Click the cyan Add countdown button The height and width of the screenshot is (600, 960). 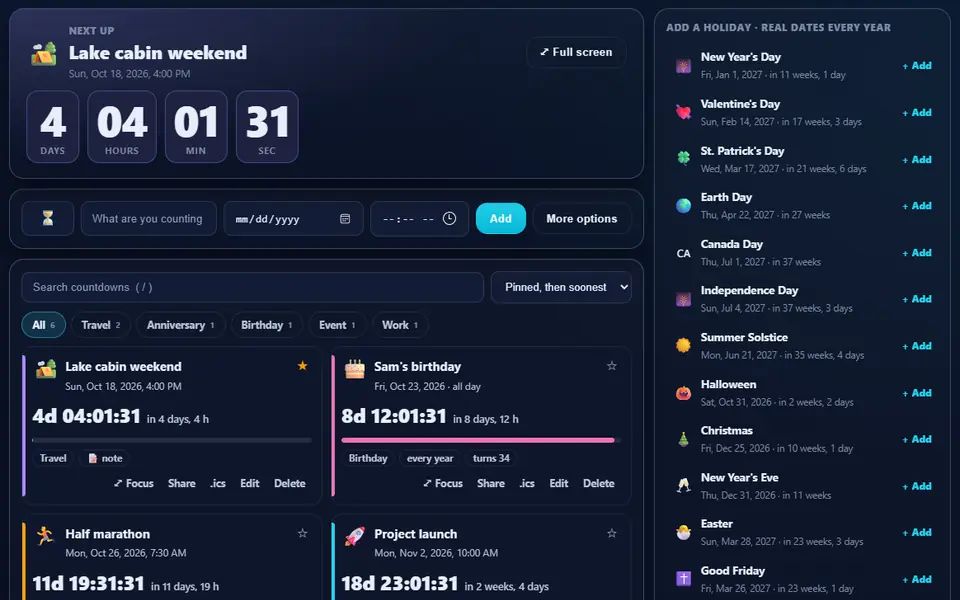pos(501,219)
